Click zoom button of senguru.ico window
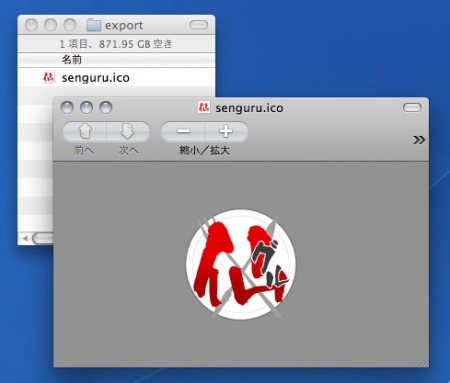The height and width of the screenshot is (383, 450). (x=106, y=108)
